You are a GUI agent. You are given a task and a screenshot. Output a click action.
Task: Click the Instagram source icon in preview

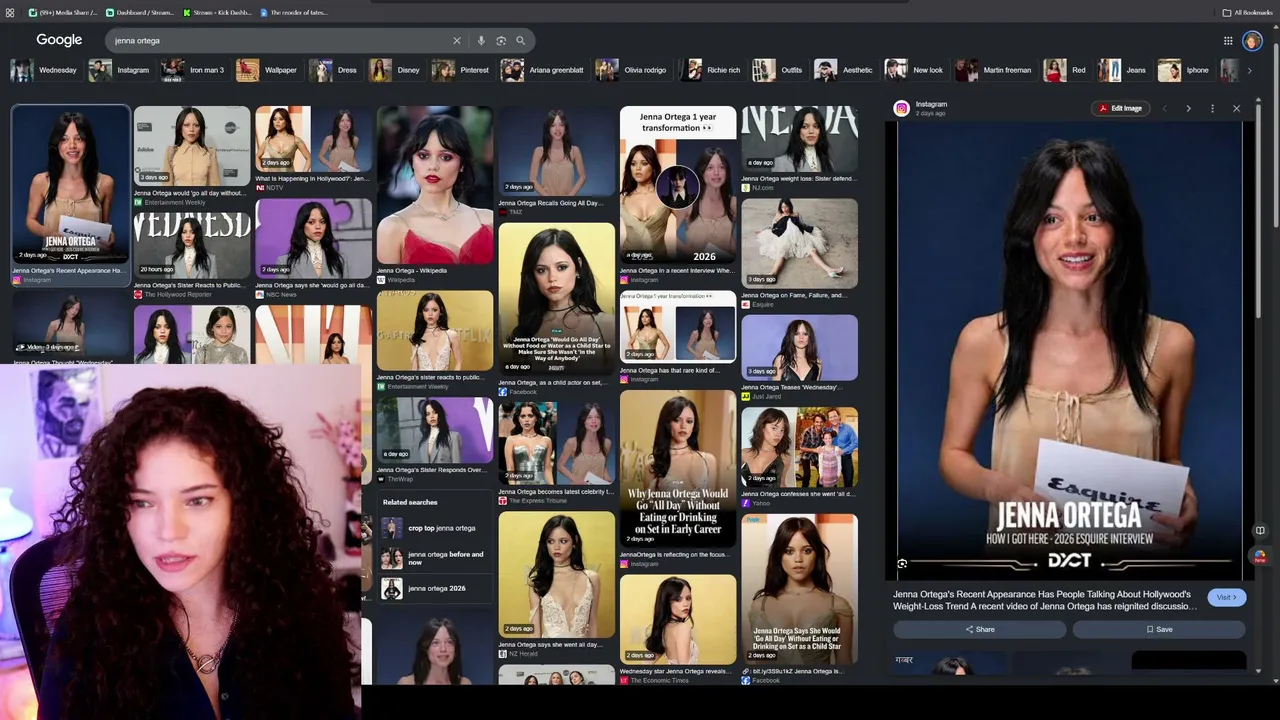[901, 108]
